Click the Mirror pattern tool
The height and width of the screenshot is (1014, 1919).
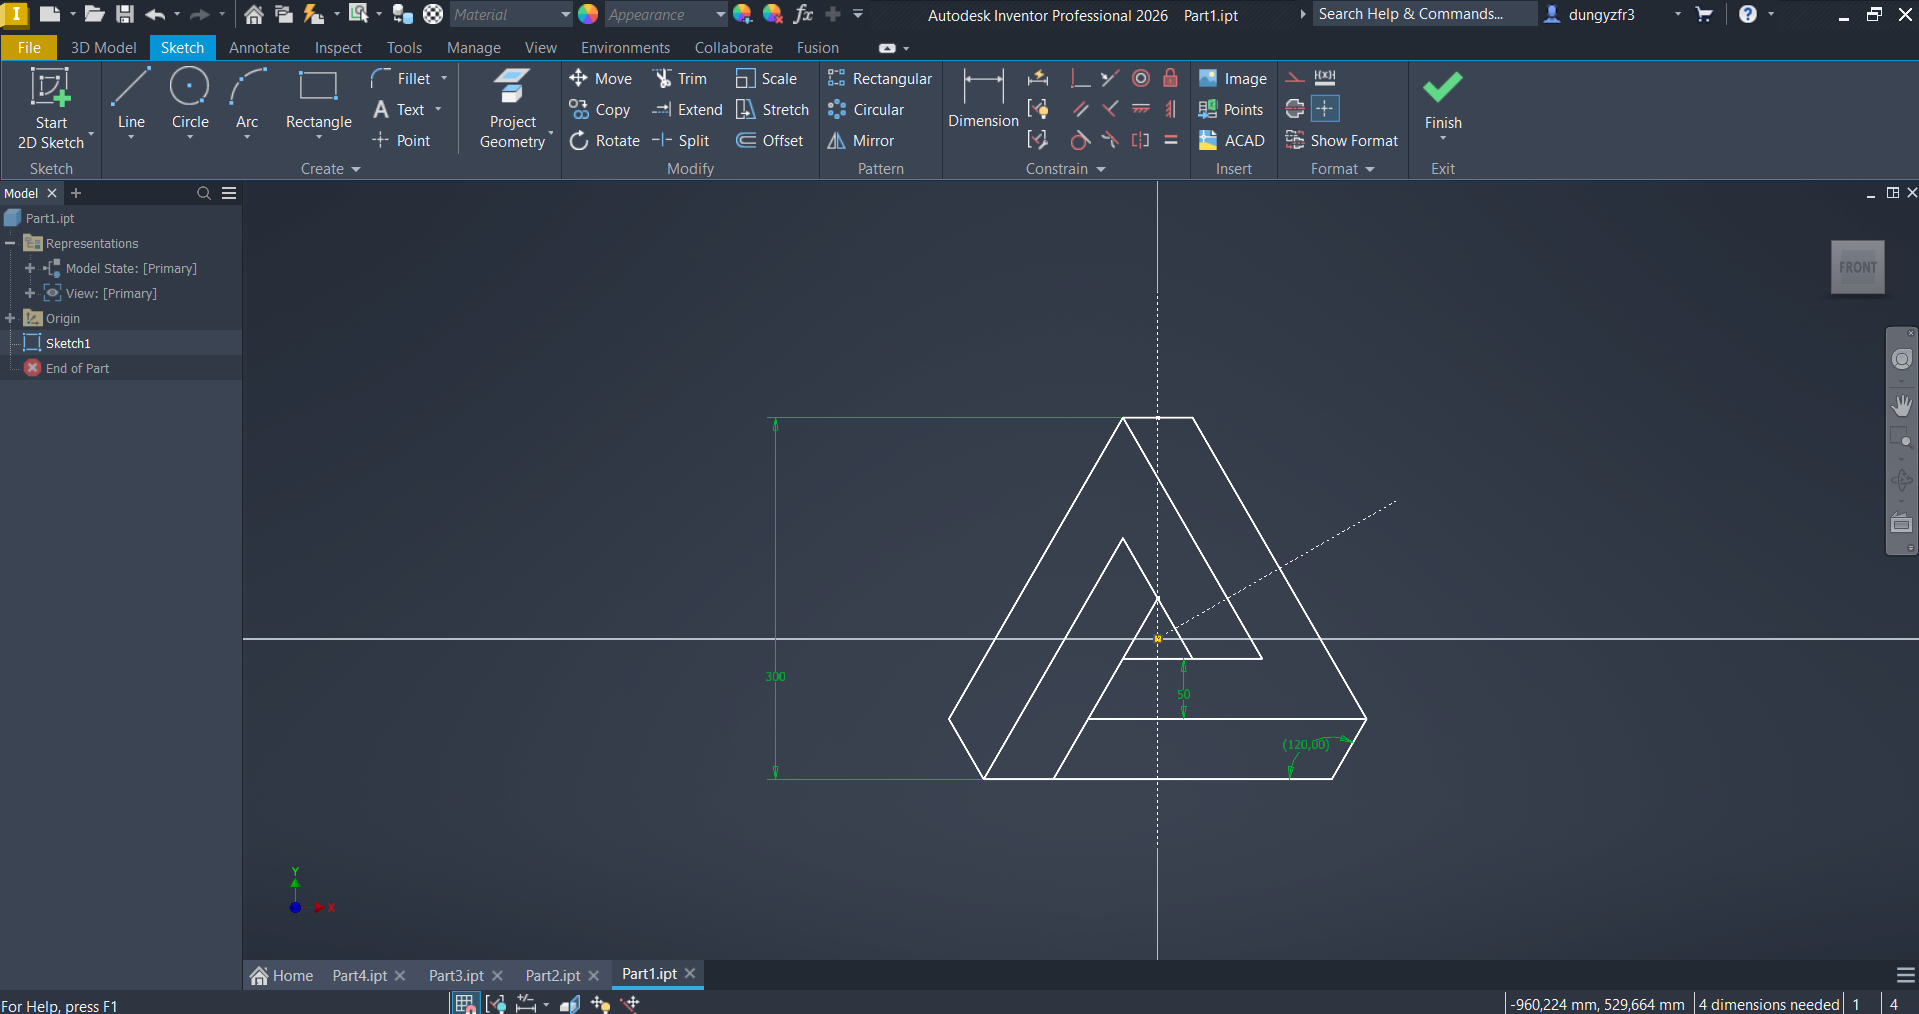tap(861, 141)
